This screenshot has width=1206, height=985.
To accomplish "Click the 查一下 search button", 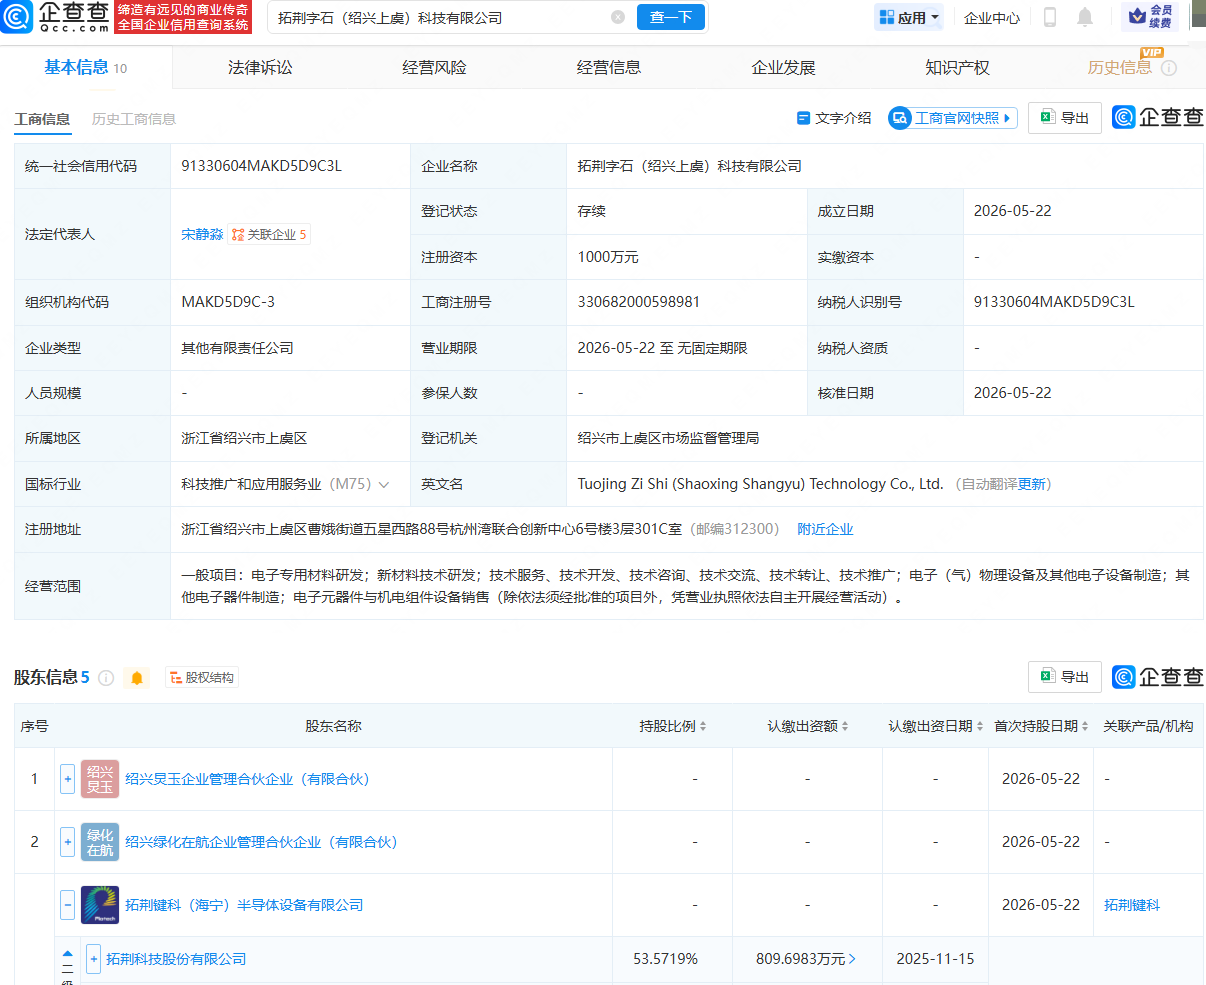I will [x=671, y=17].
